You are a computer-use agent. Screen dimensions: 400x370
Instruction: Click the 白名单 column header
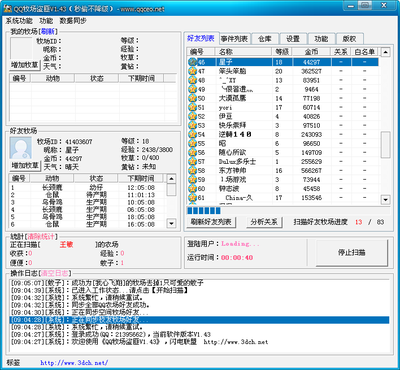pyautogui.click(x=365, y=52)
